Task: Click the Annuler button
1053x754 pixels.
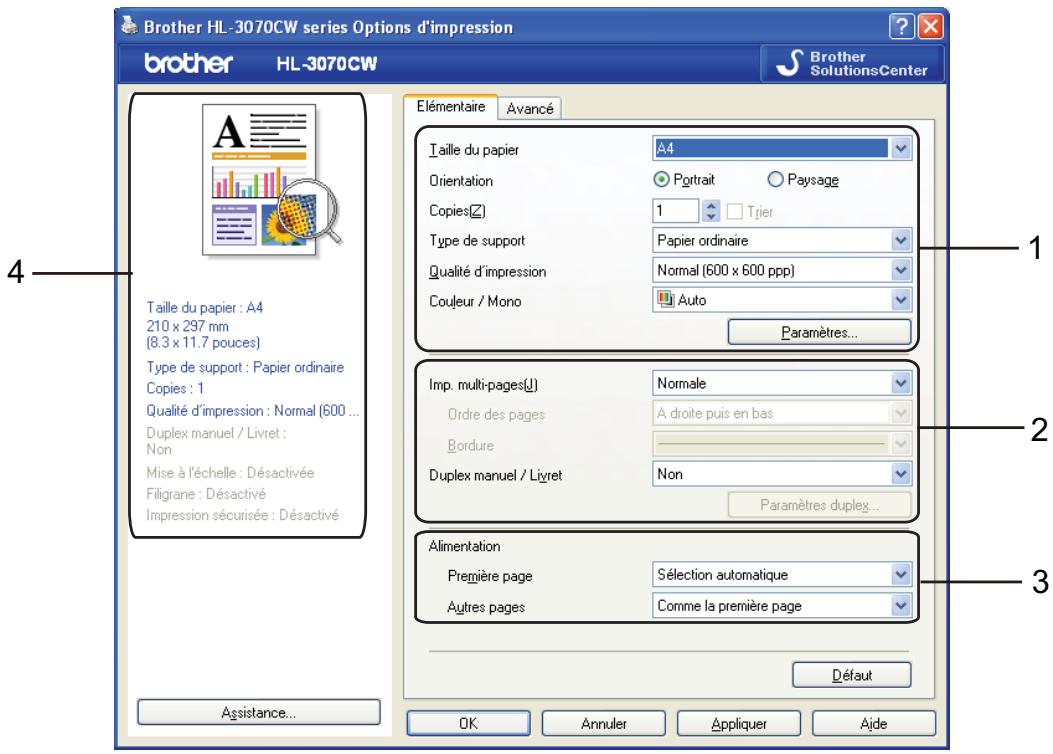Action: (x=604, y=723)
